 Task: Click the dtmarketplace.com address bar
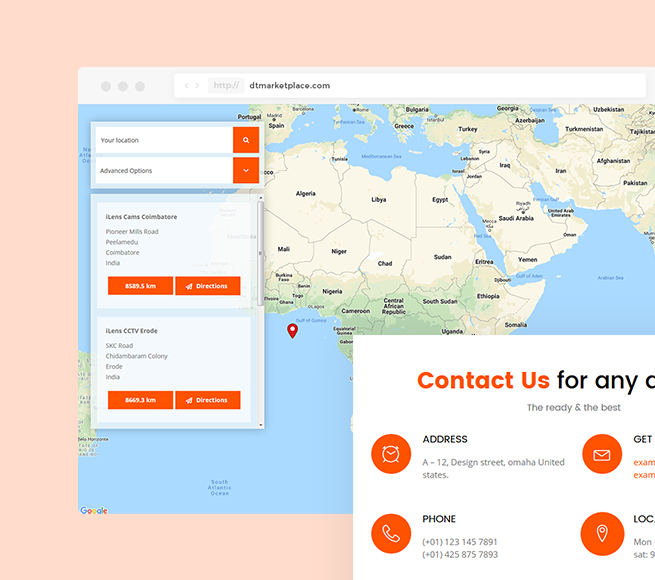pyautogui.click(x=410, y=86)
